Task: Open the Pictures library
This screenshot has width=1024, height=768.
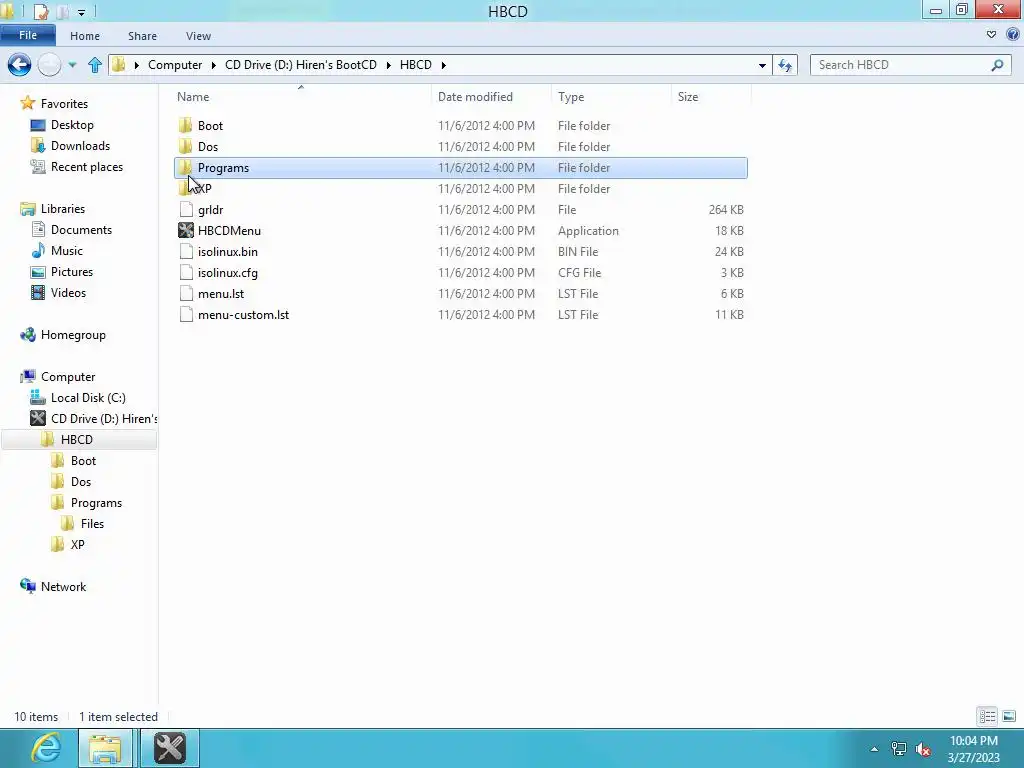Action: point(72,272)
